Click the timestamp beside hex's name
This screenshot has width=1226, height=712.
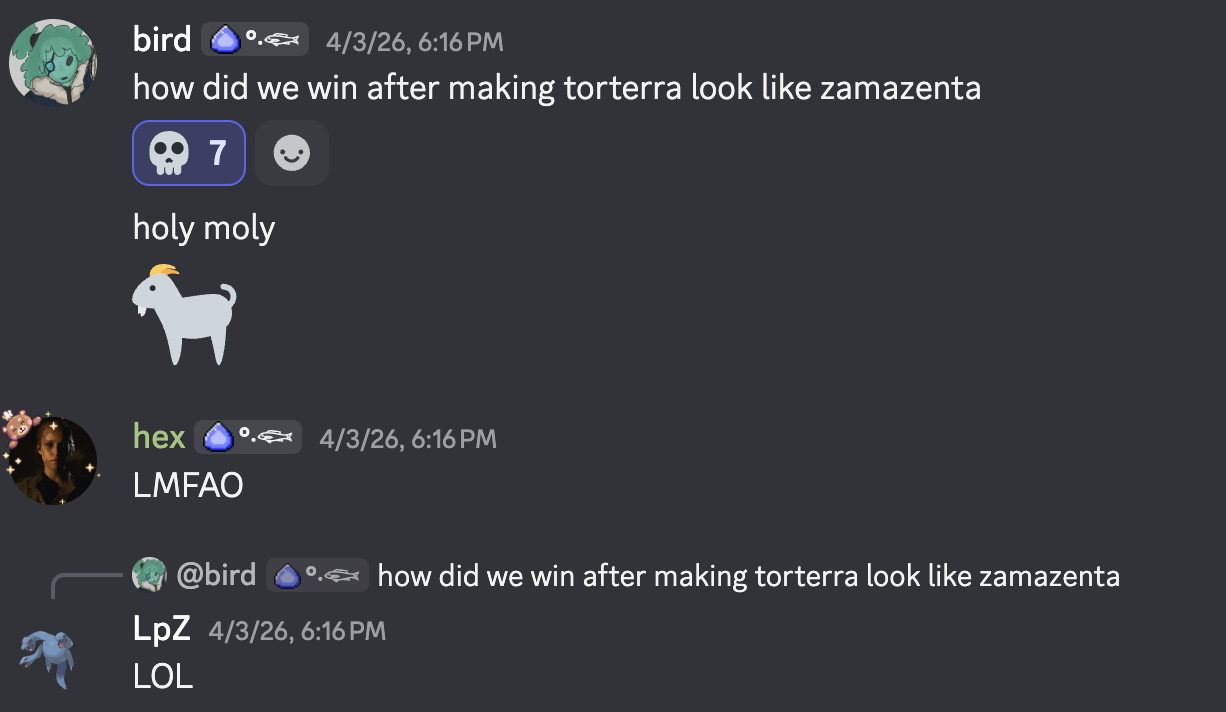click(407, 439)
